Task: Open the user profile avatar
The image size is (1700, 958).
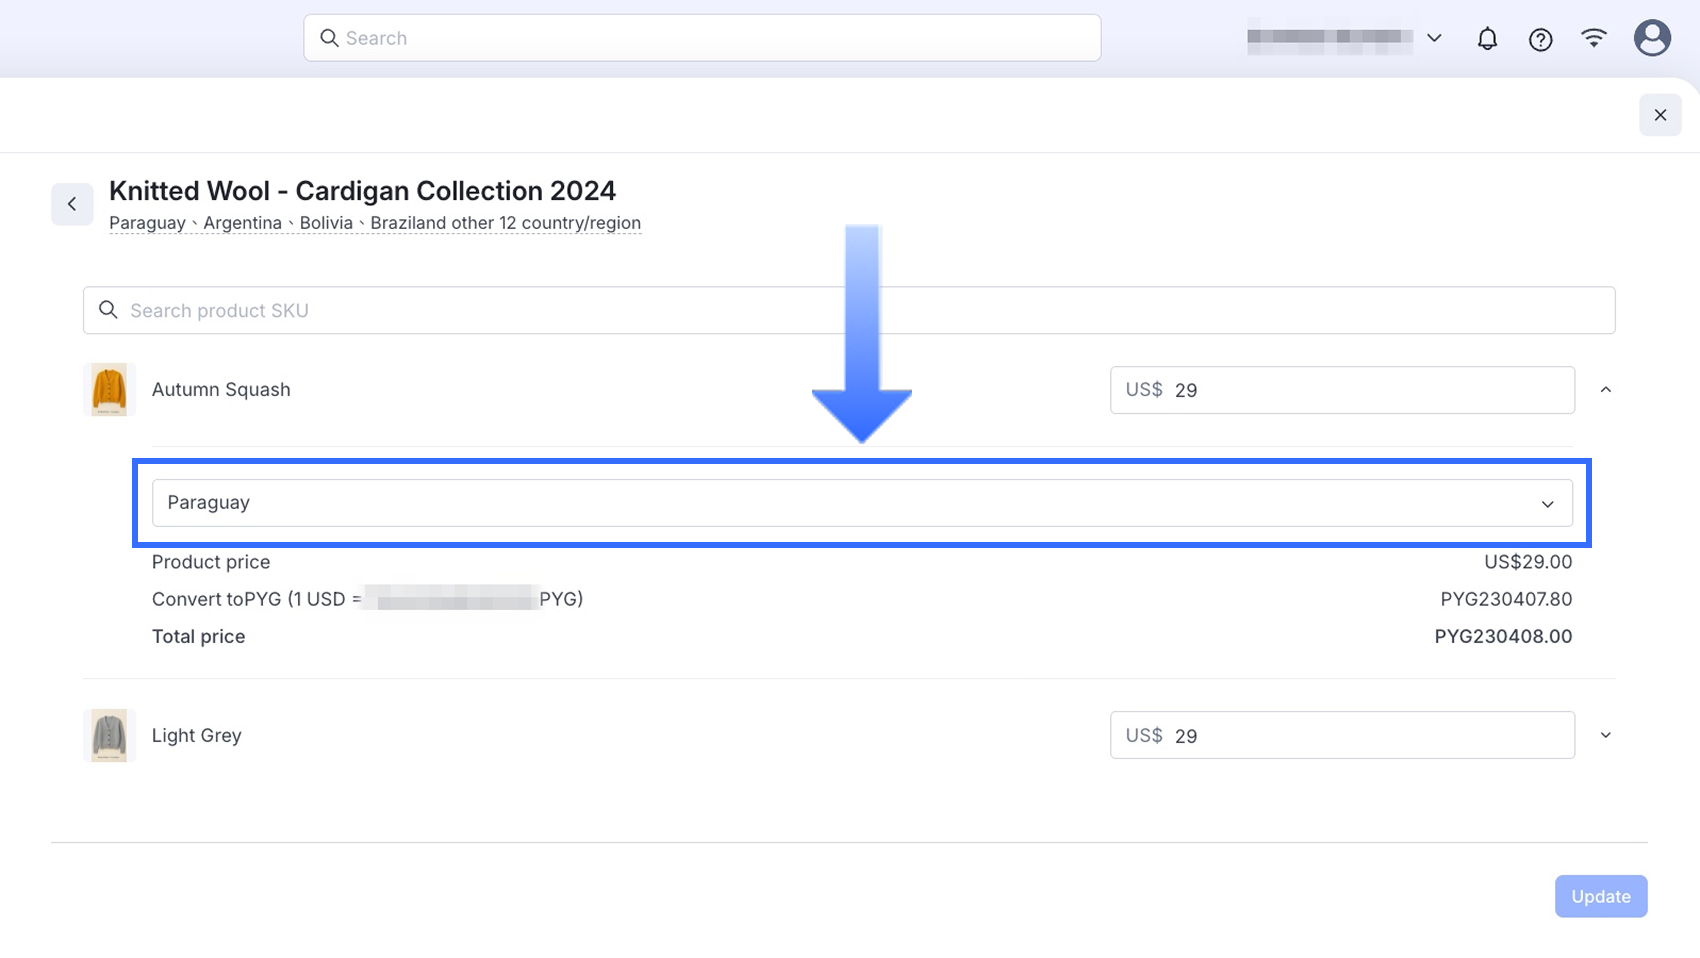Action: (x=1651, y=38)
